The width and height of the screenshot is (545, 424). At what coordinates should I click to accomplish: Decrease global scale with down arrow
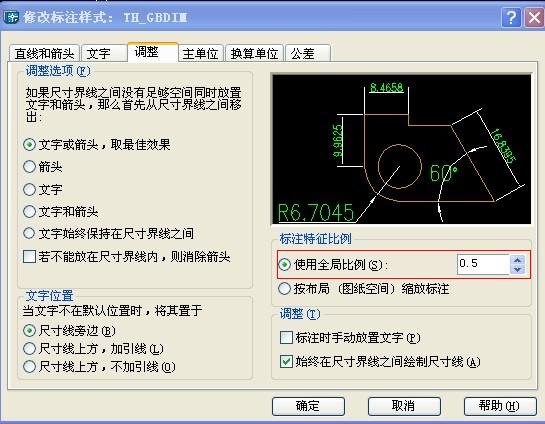[518, 269]
